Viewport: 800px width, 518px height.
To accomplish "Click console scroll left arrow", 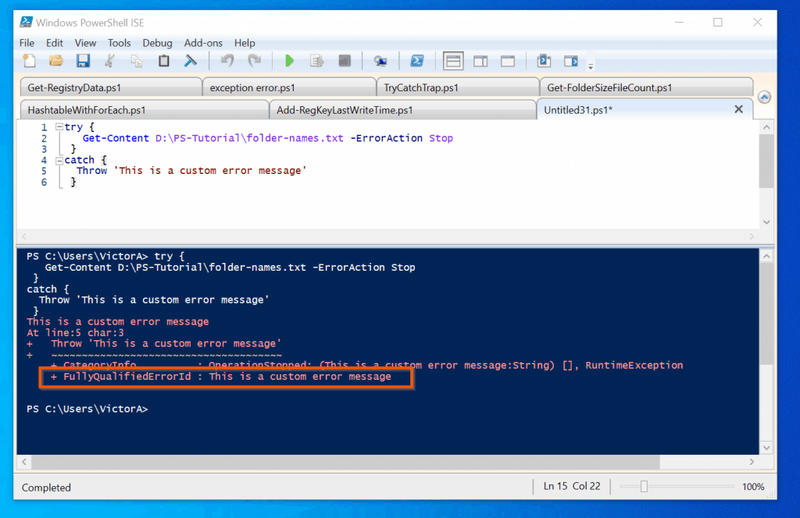I will click(24, 462).
